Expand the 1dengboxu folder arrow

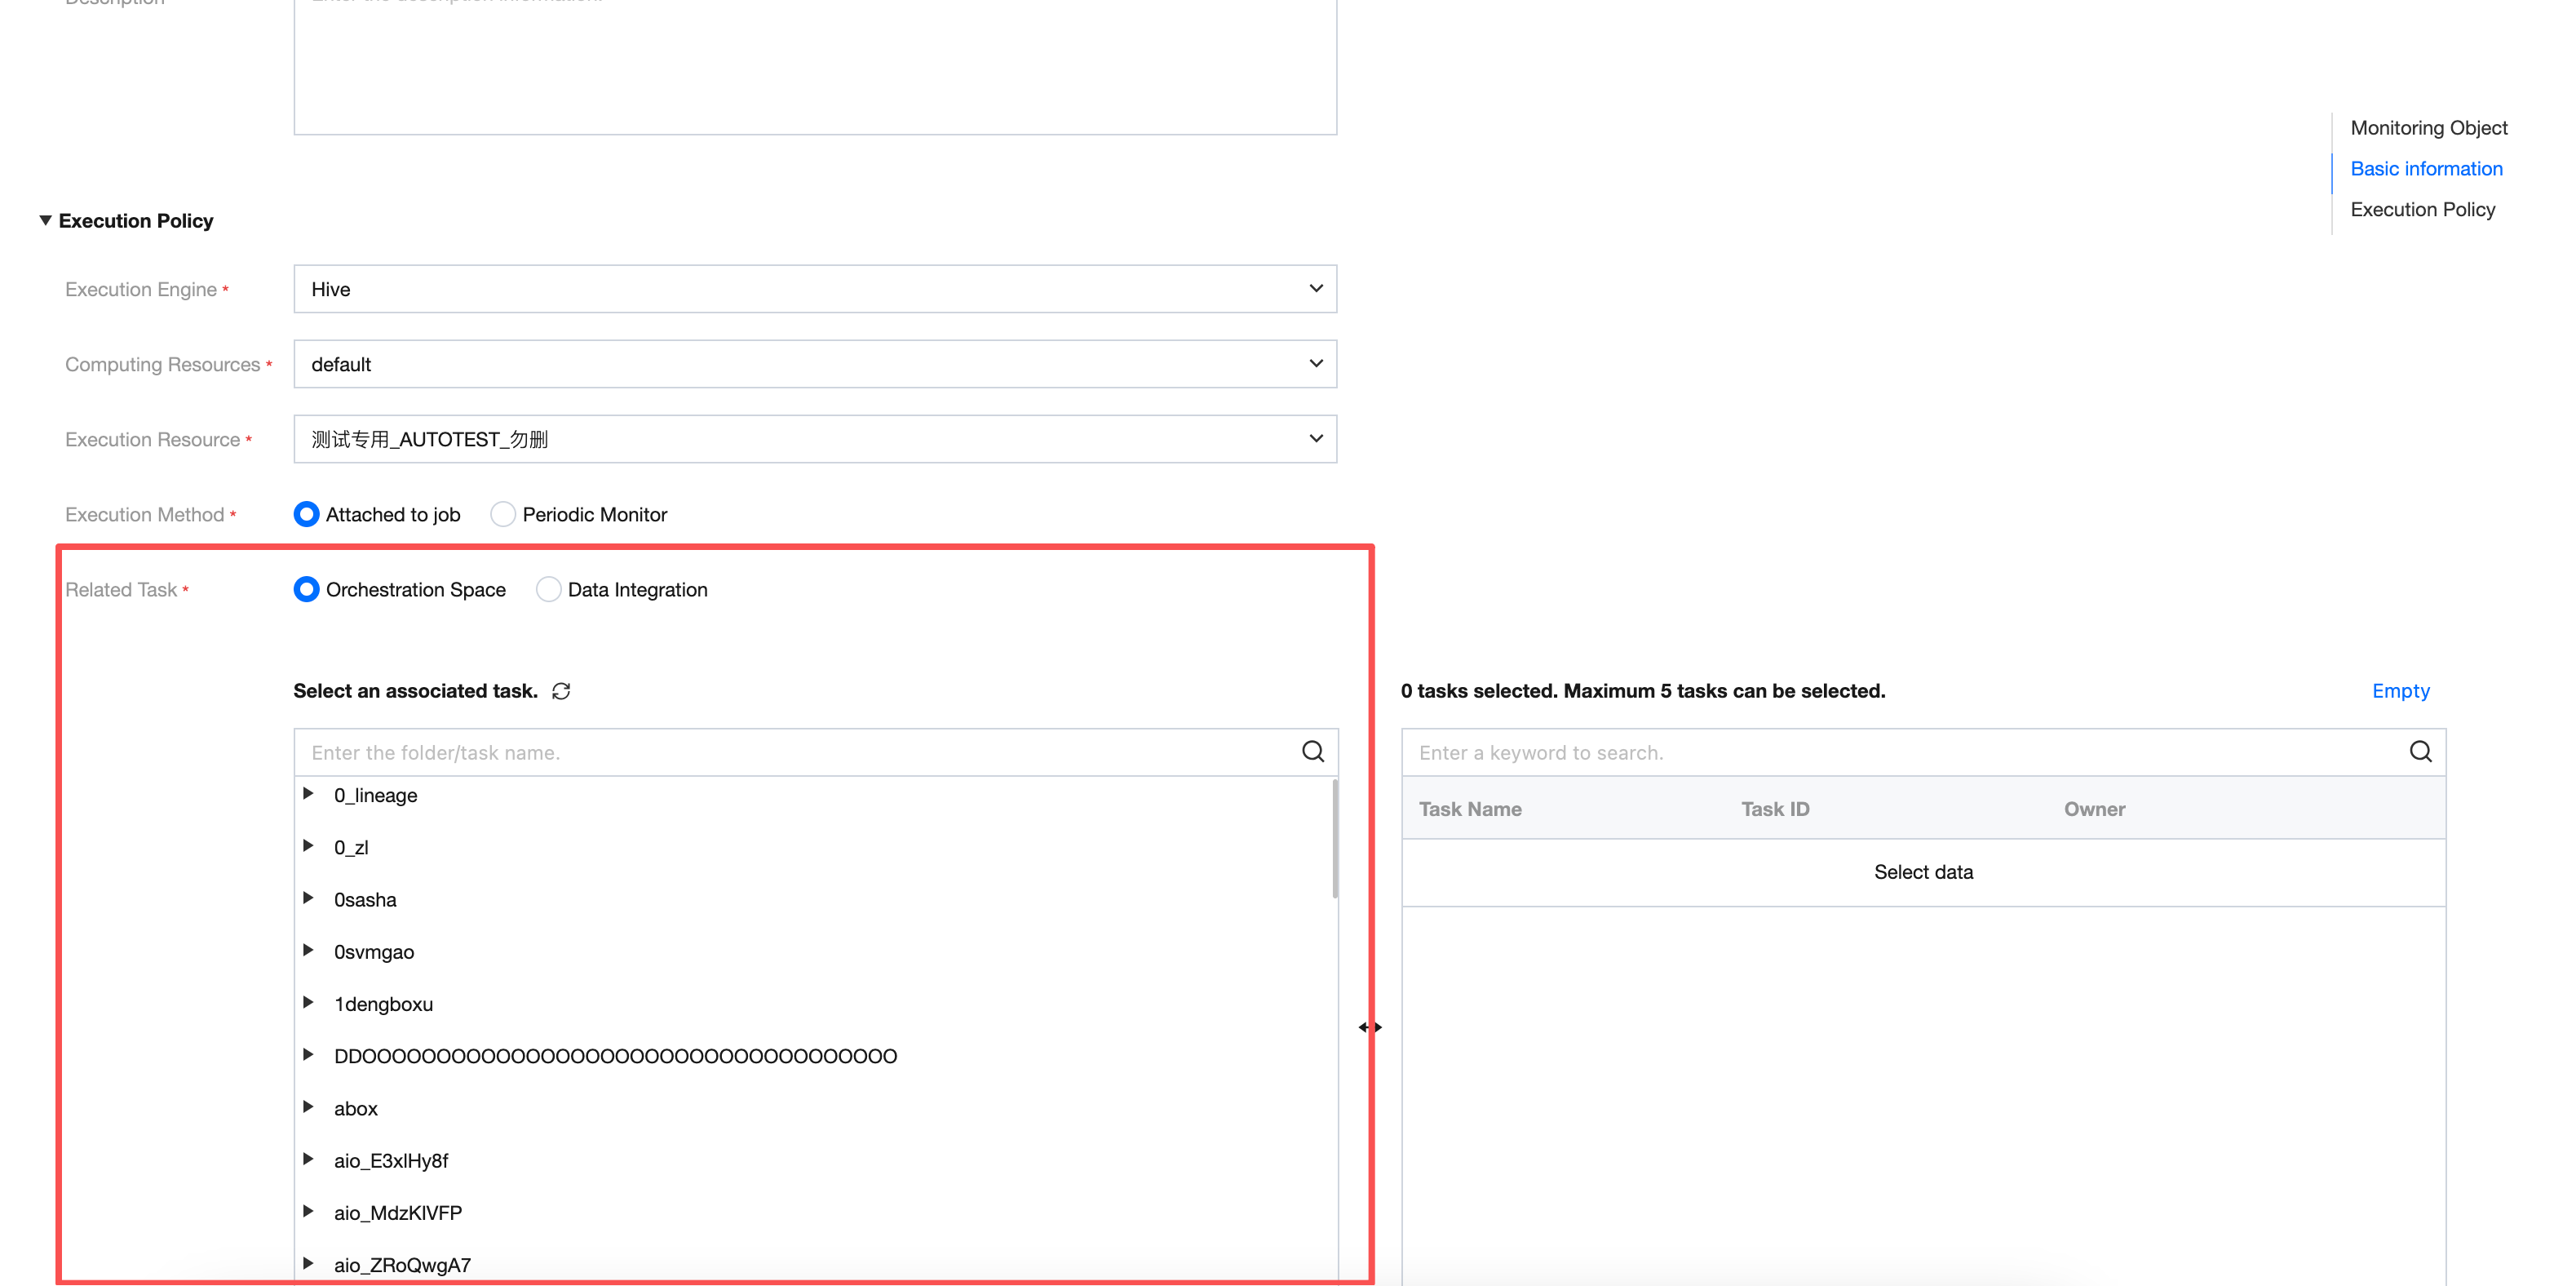(308, 1002)
